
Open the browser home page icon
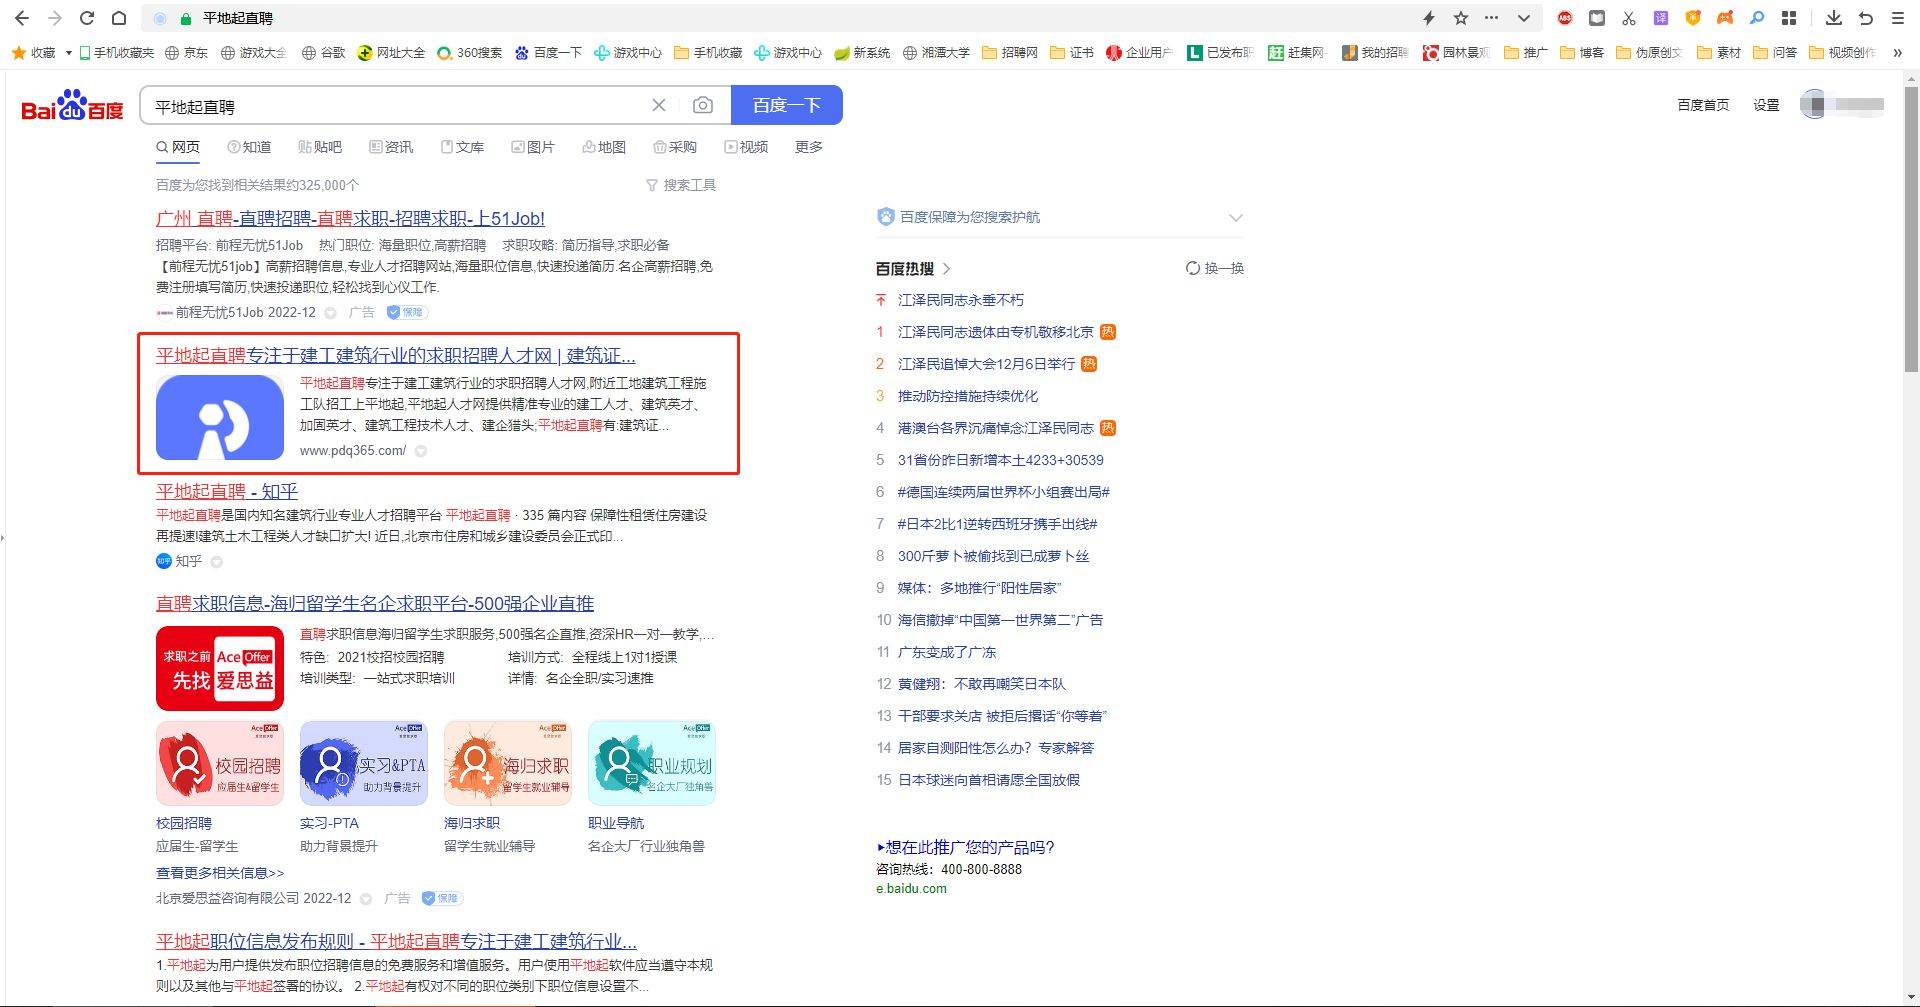[118, 18]
